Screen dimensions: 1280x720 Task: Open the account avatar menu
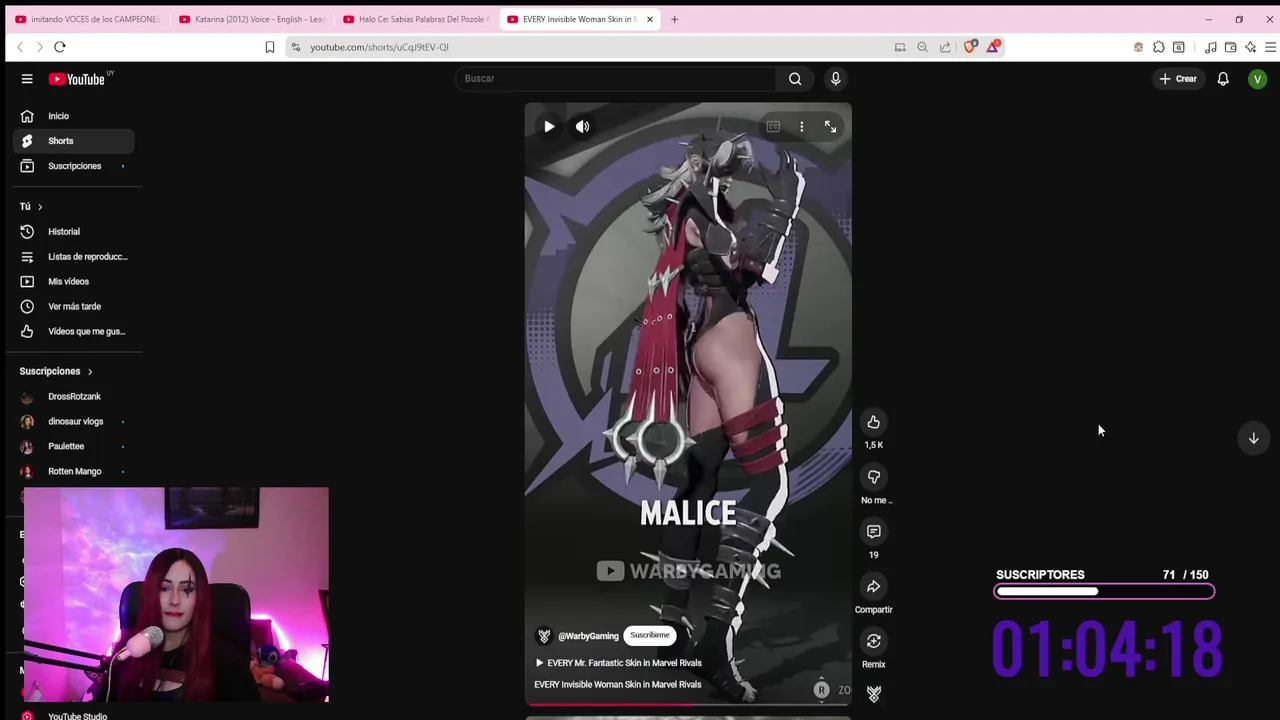click(1257, 79)
